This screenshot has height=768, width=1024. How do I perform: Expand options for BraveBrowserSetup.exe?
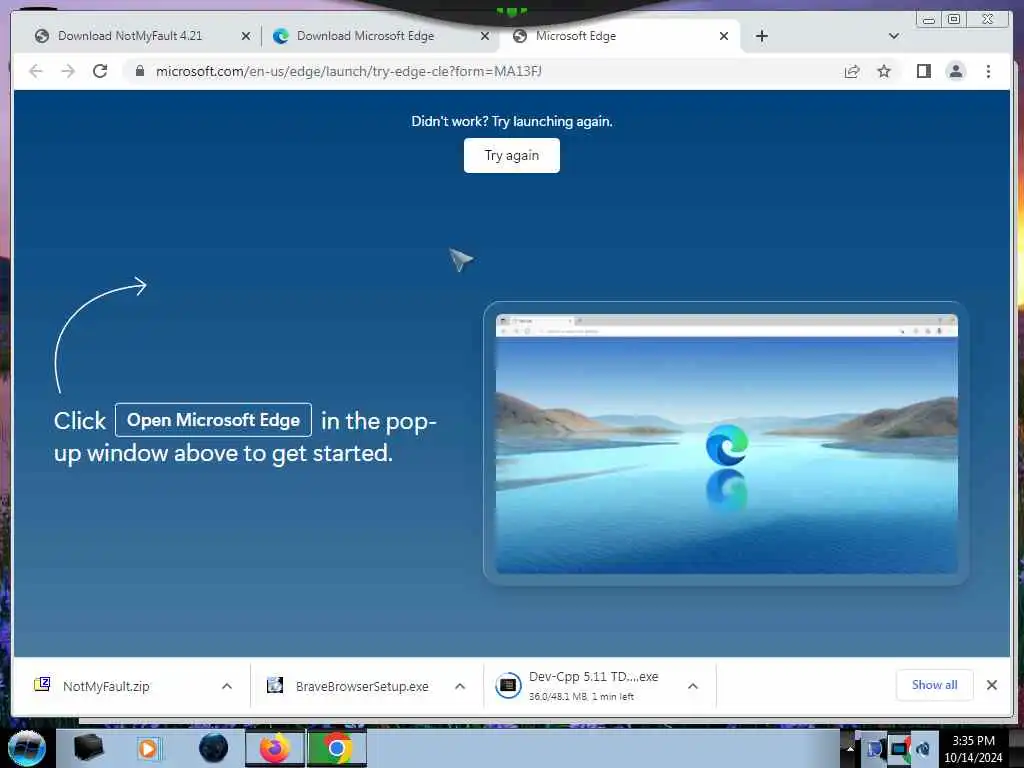(x=460, y=686)
